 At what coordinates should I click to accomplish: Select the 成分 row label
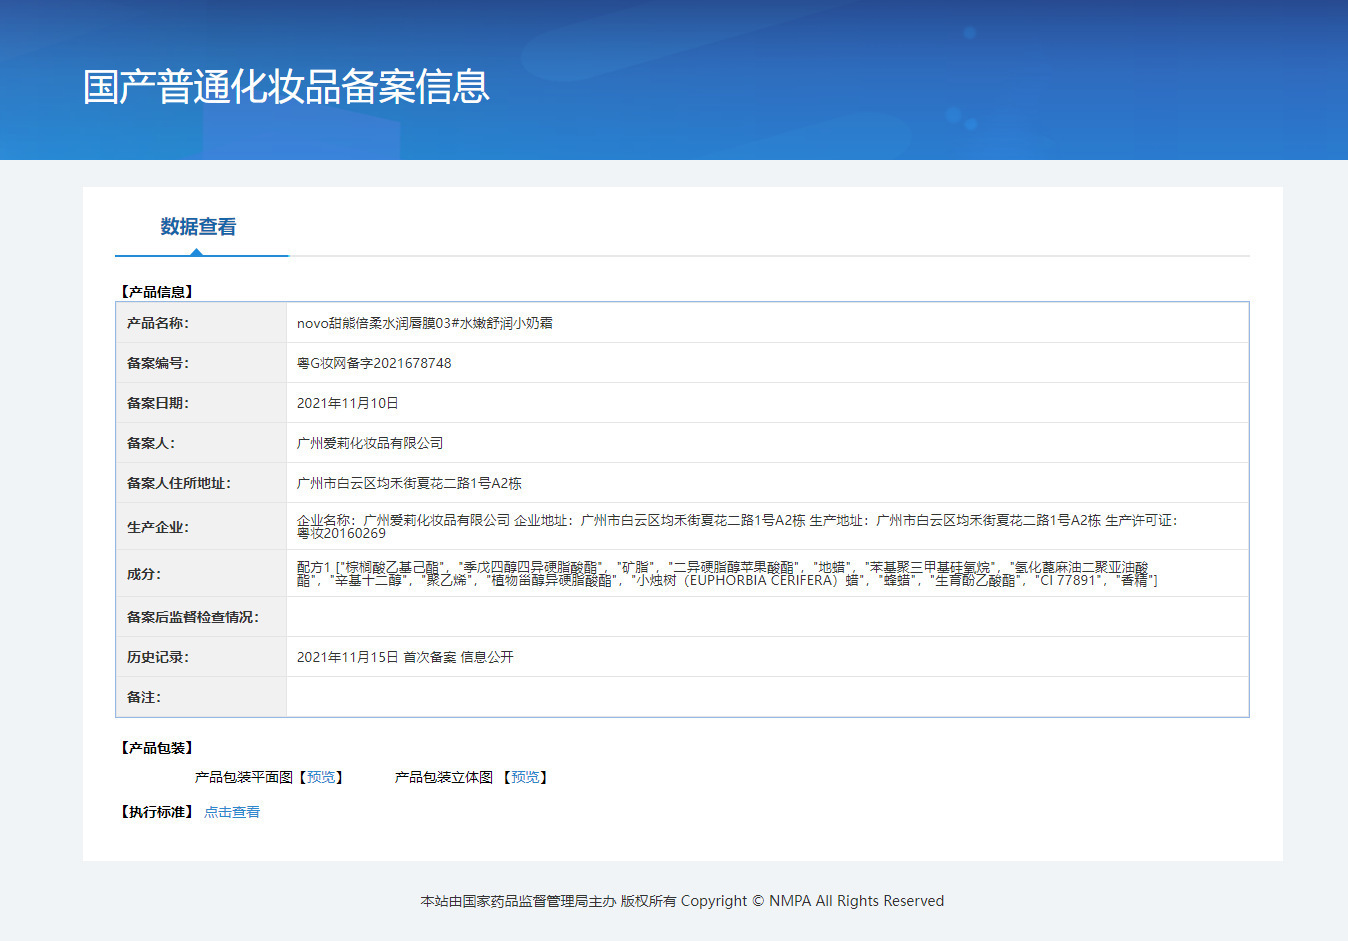[144, 574]
